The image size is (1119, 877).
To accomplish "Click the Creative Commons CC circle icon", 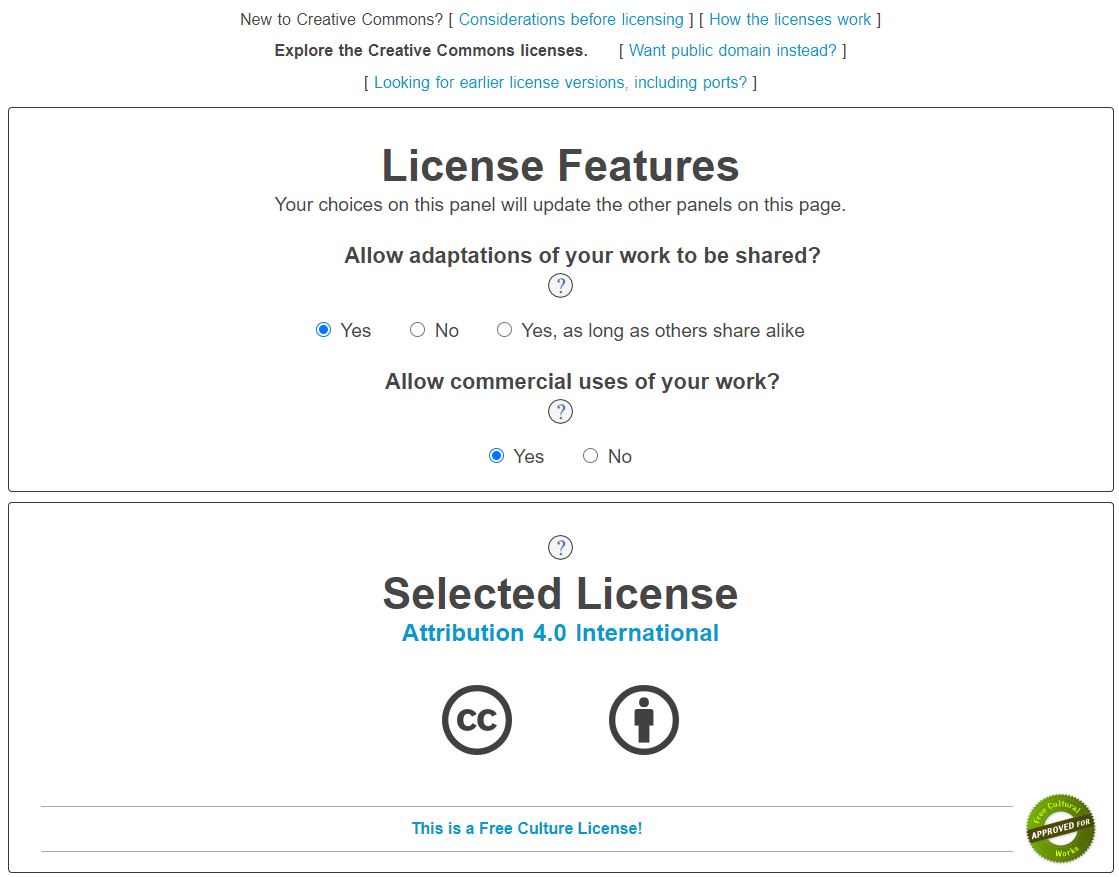I will pyautogui.click(x=477, y=719).
